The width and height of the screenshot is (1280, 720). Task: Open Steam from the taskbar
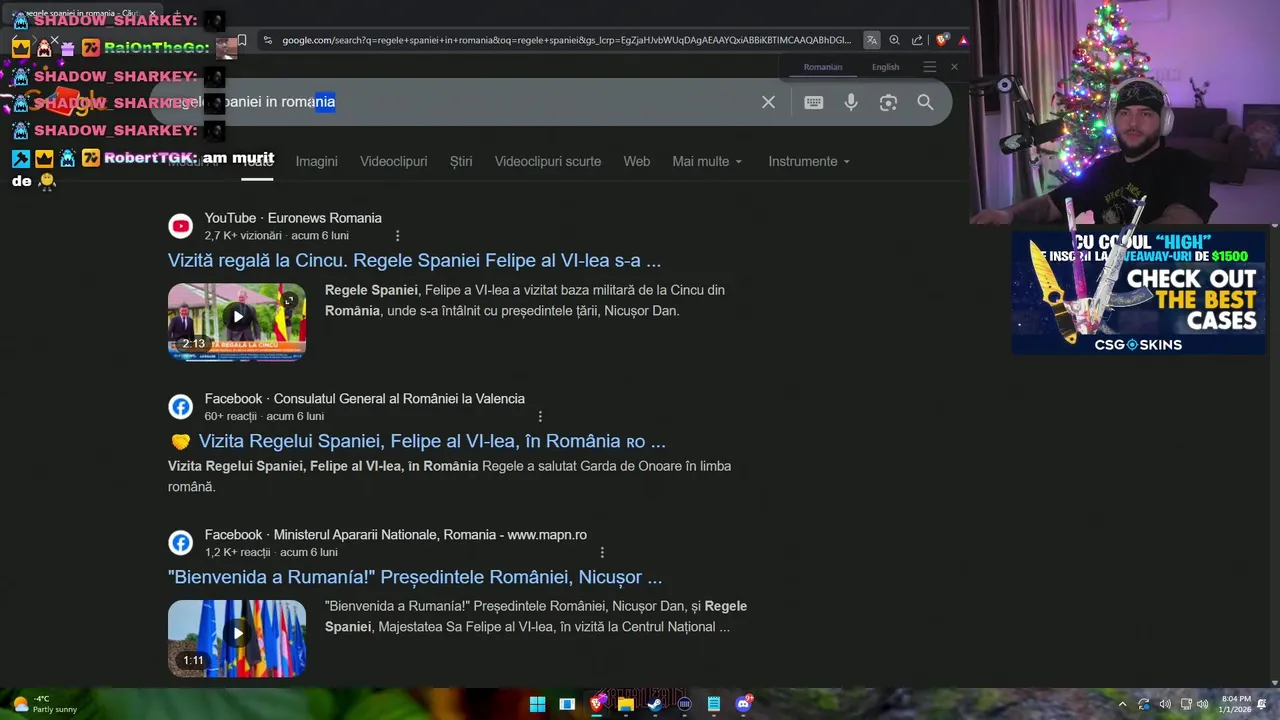point(655,704)
